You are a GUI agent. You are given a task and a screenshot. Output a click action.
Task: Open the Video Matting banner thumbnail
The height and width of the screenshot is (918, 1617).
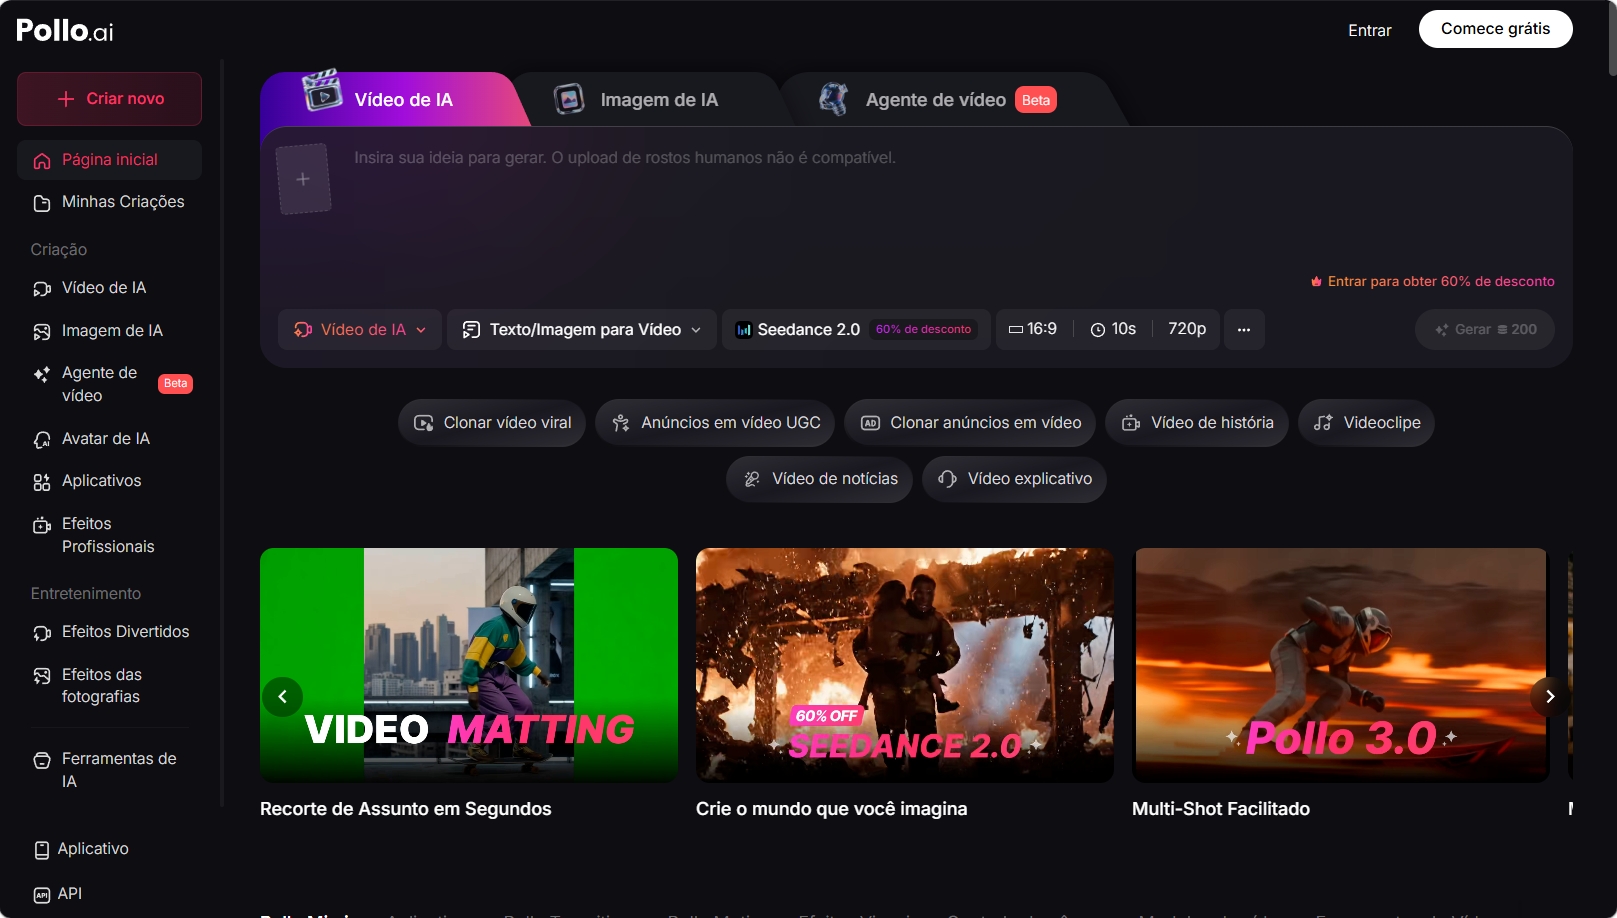point(468,665)
